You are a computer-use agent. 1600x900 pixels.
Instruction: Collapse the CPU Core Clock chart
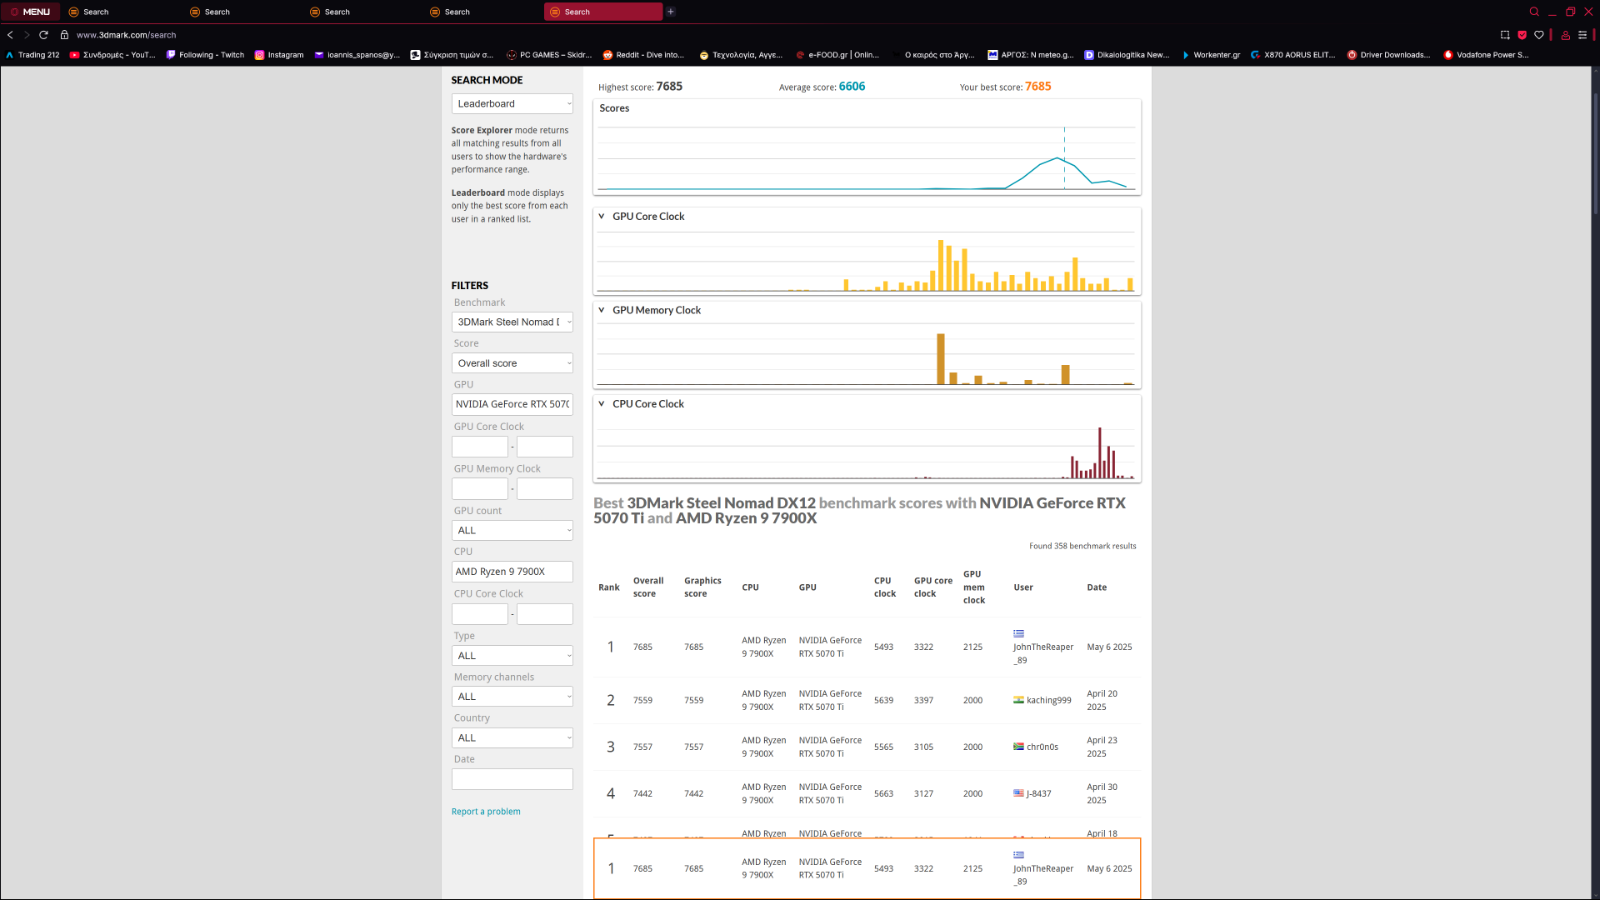coord(602,404)
